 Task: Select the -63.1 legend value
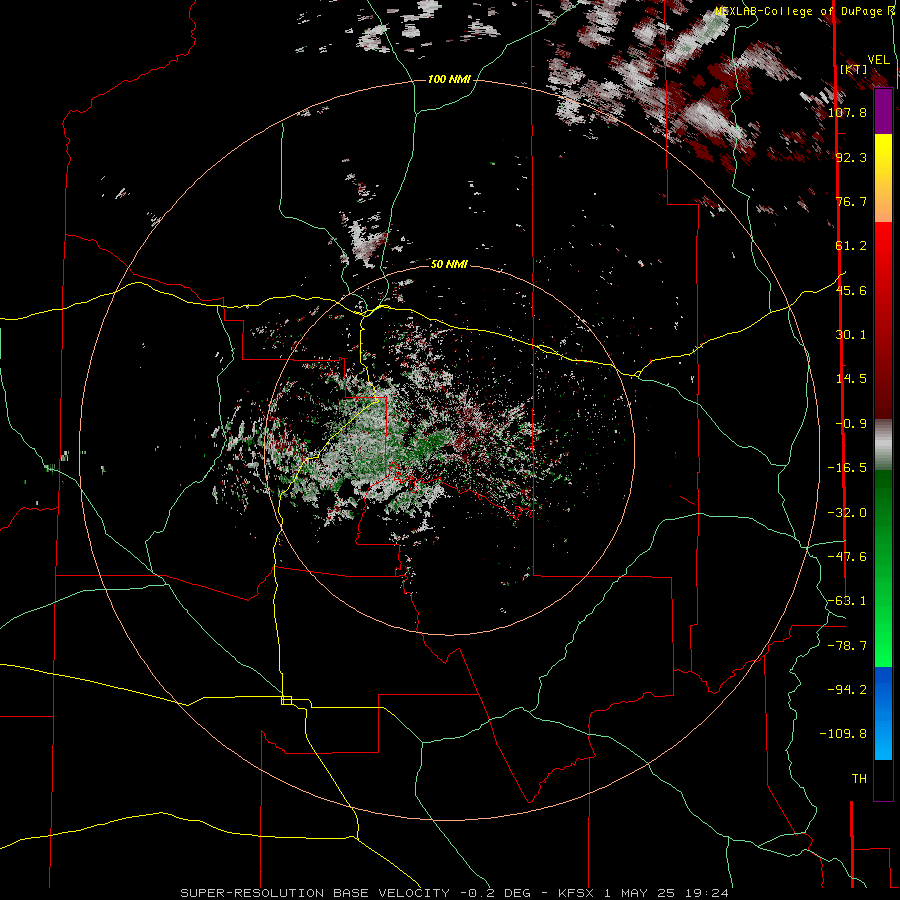click(x=847, y=601)
